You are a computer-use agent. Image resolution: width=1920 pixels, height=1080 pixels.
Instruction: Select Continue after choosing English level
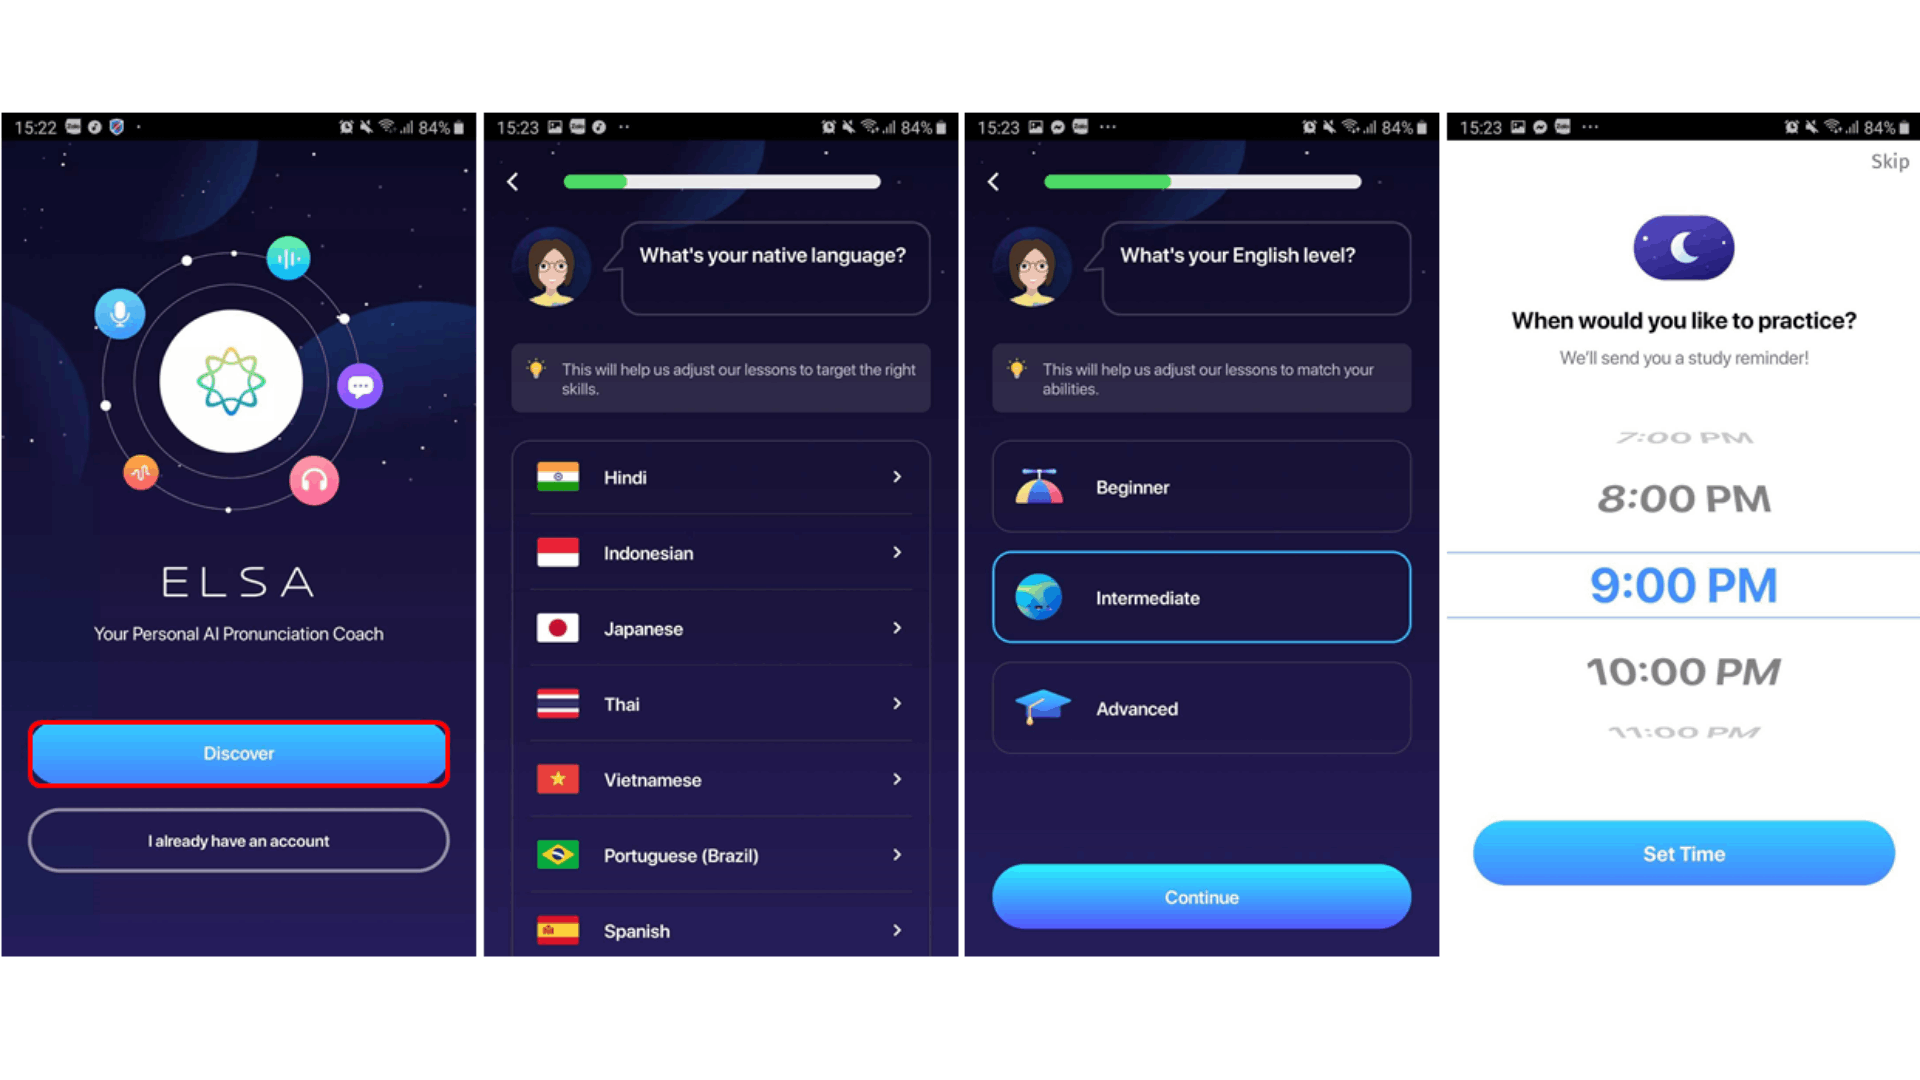coord(1200,897)
